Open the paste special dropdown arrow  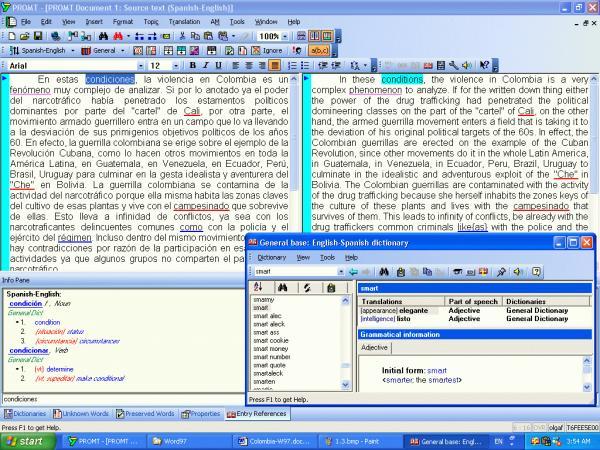pyautogui.click(x=233, y=36)
